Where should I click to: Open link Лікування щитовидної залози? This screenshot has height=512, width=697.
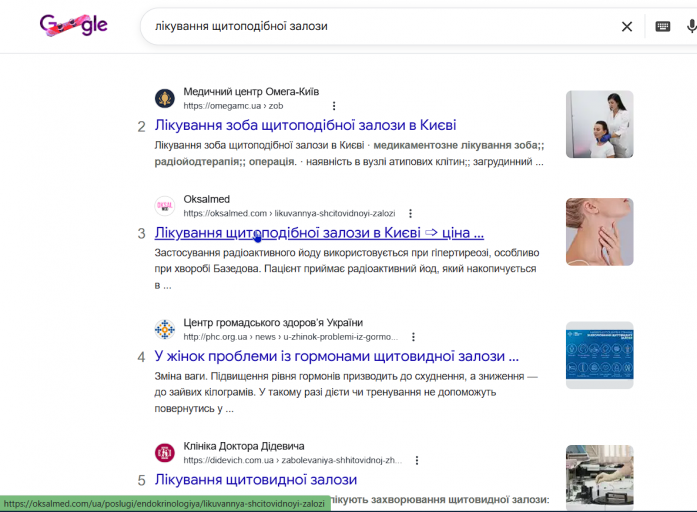(x=256, y=480)
